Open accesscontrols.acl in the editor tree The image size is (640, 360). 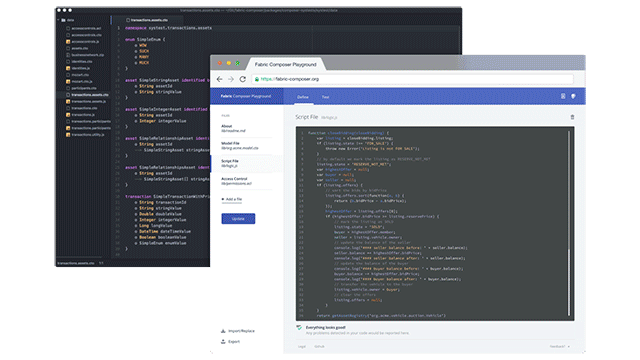point(86,28)
